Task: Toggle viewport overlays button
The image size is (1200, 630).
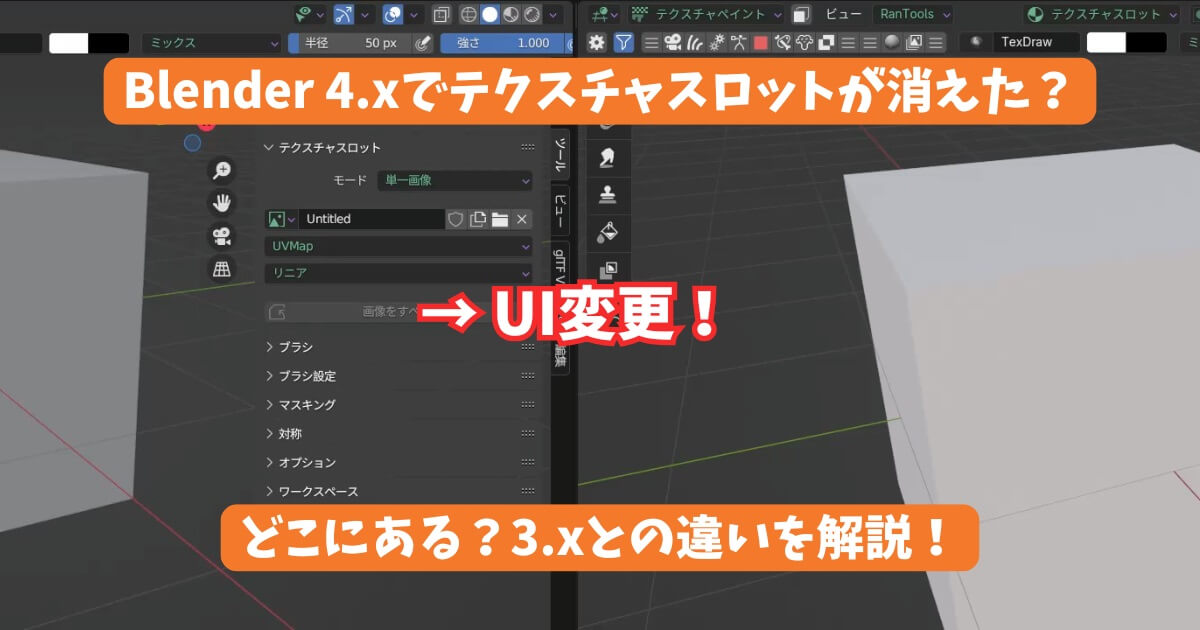Action: [392, 14]
